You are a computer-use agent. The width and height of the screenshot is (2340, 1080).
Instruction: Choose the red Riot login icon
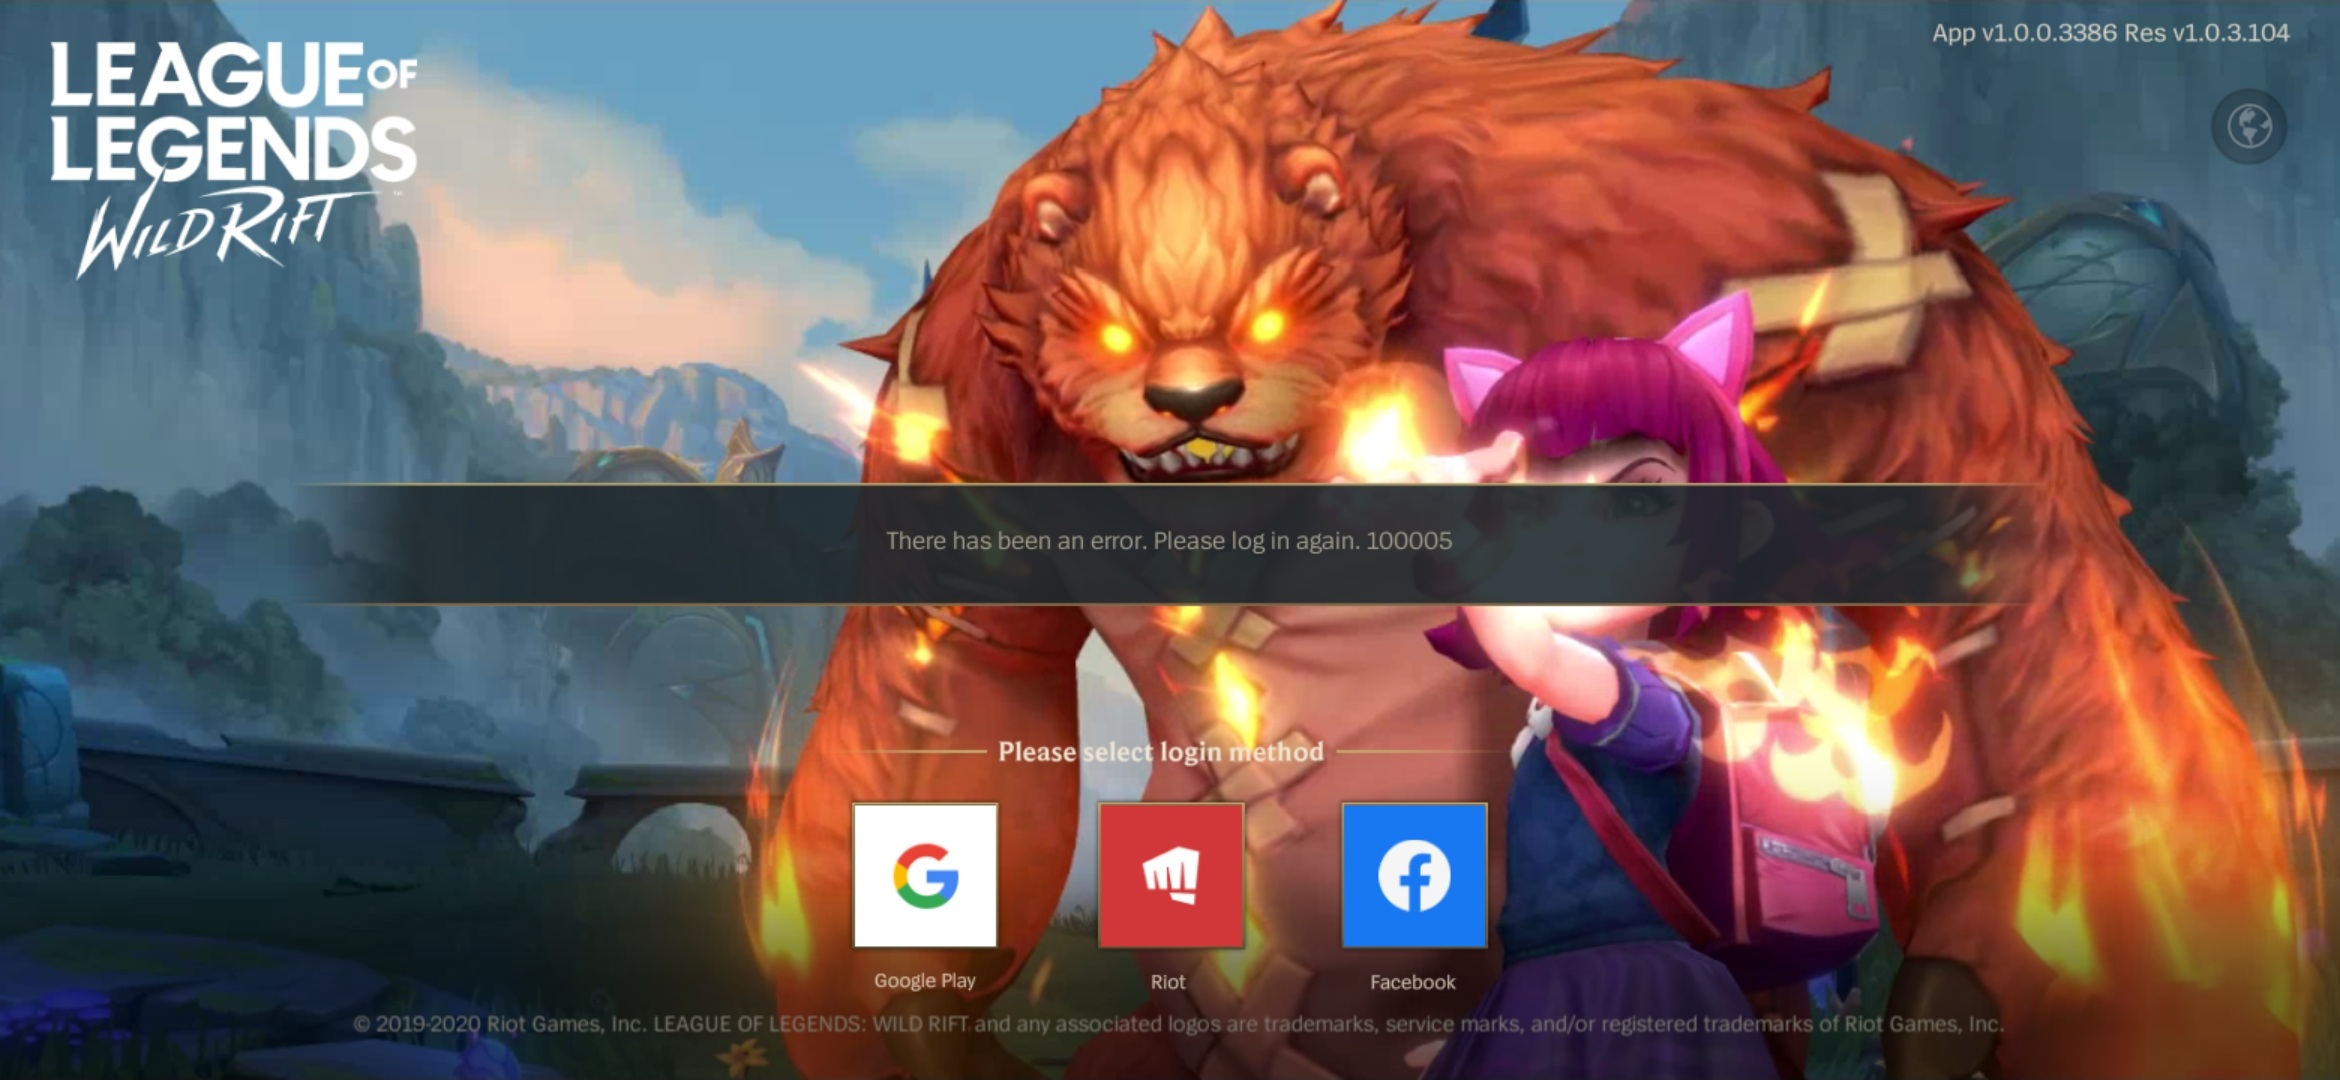pyautogui.click(x=1171, y=875)
